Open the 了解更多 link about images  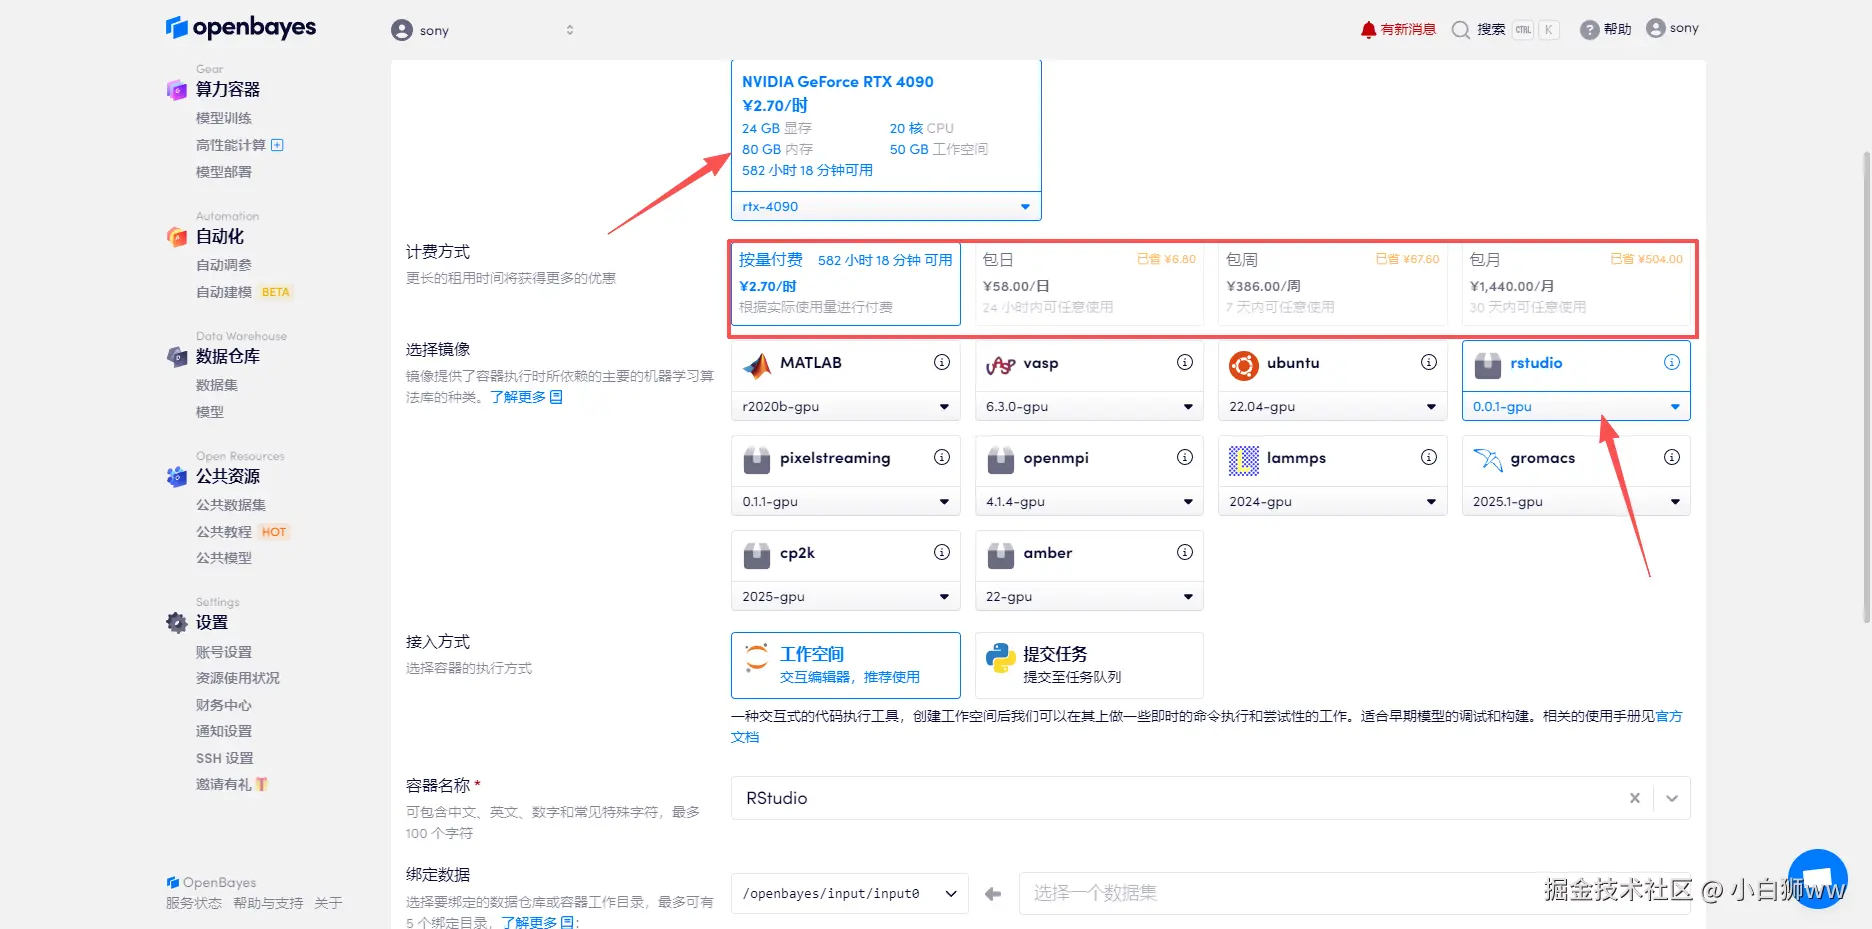point(526,397)
